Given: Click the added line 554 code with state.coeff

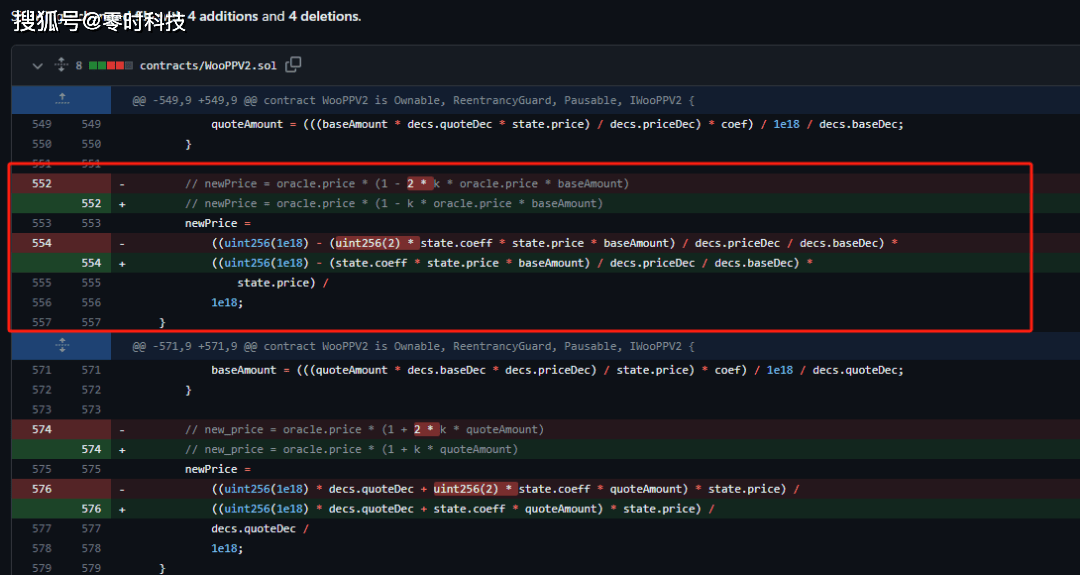Looking at the screenshot, I should tap(512, 263).
